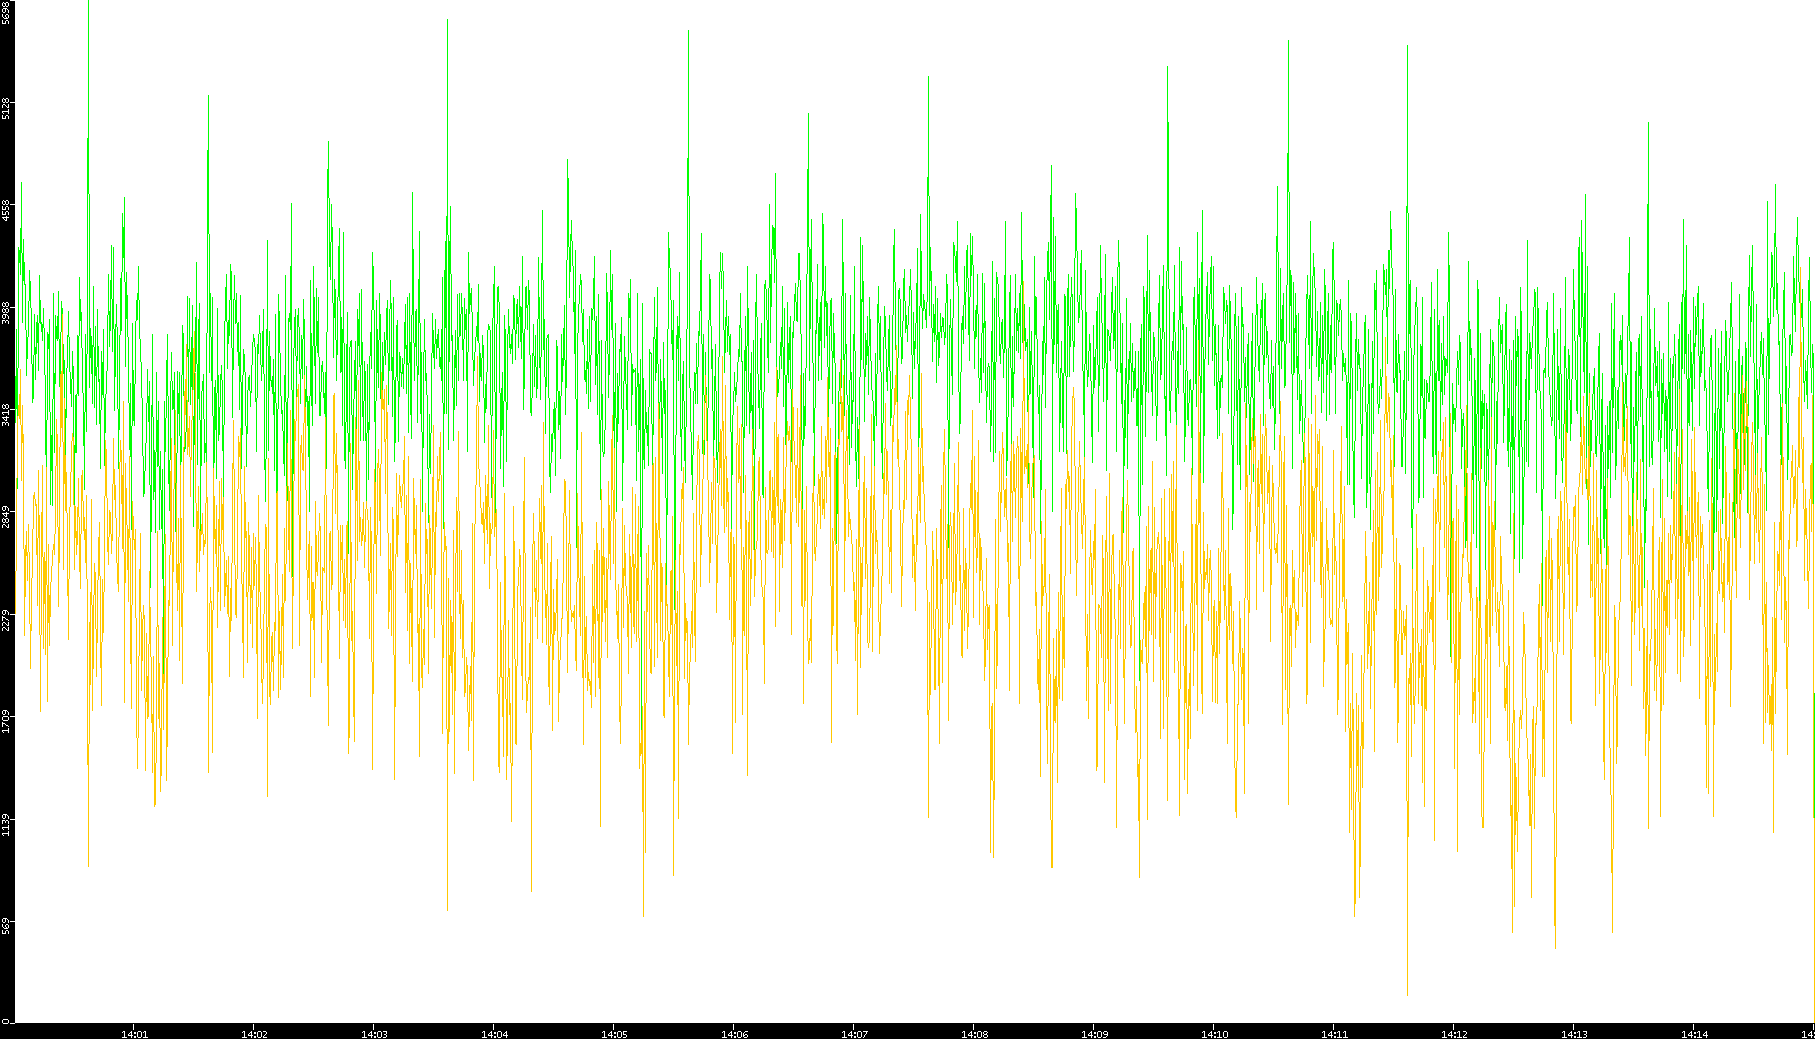This screenshot has width=1815, height=1039.
Task: Click the 14:01 time axis label
Action: pyautogui.click(x=134, y=1033)
